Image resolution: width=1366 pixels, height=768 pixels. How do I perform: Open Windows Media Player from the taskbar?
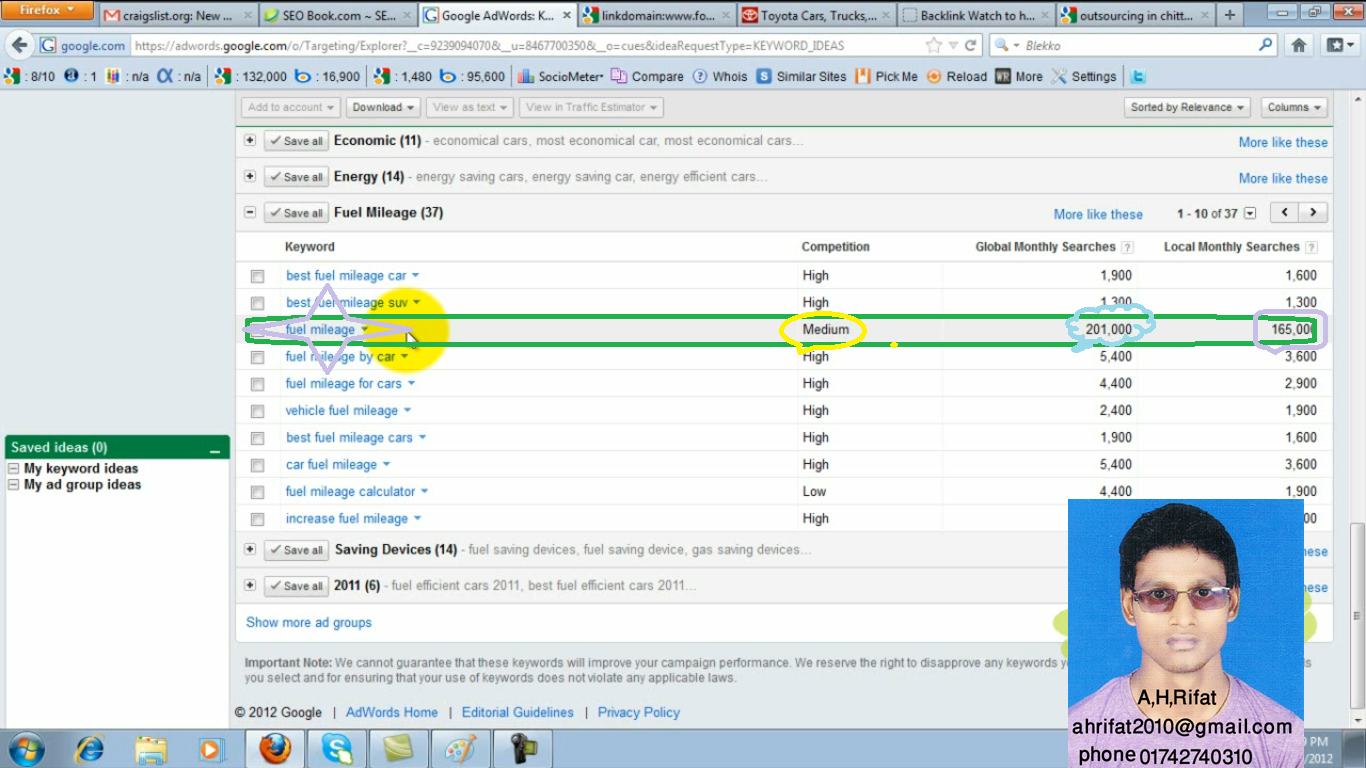[210, 749]
